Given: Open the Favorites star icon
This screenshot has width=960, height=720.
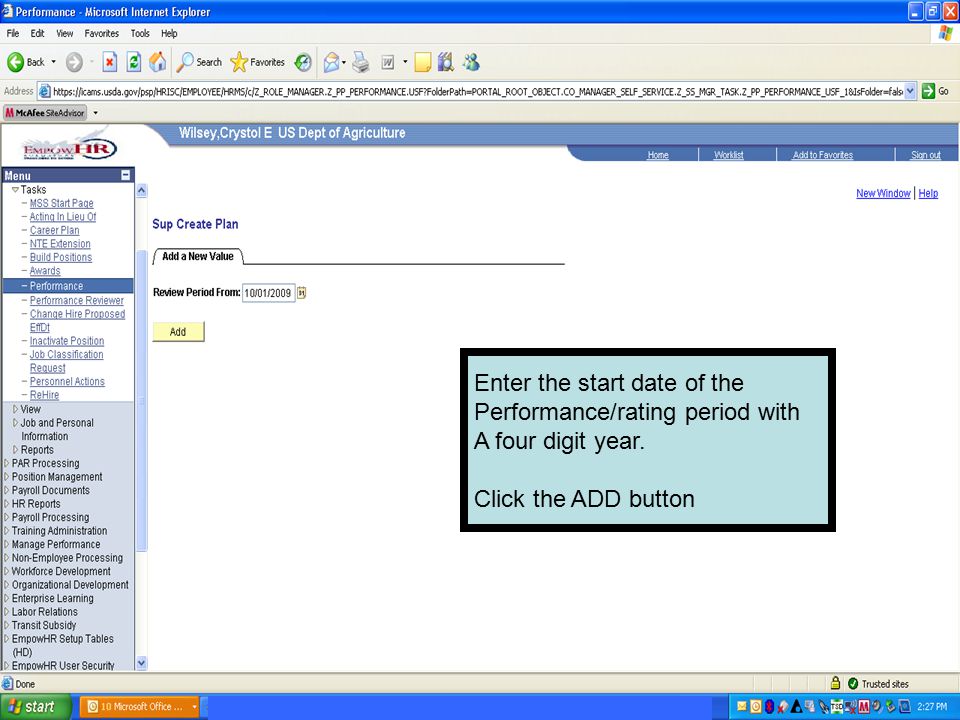Looking at the screenshot, I should pos(239,62).
